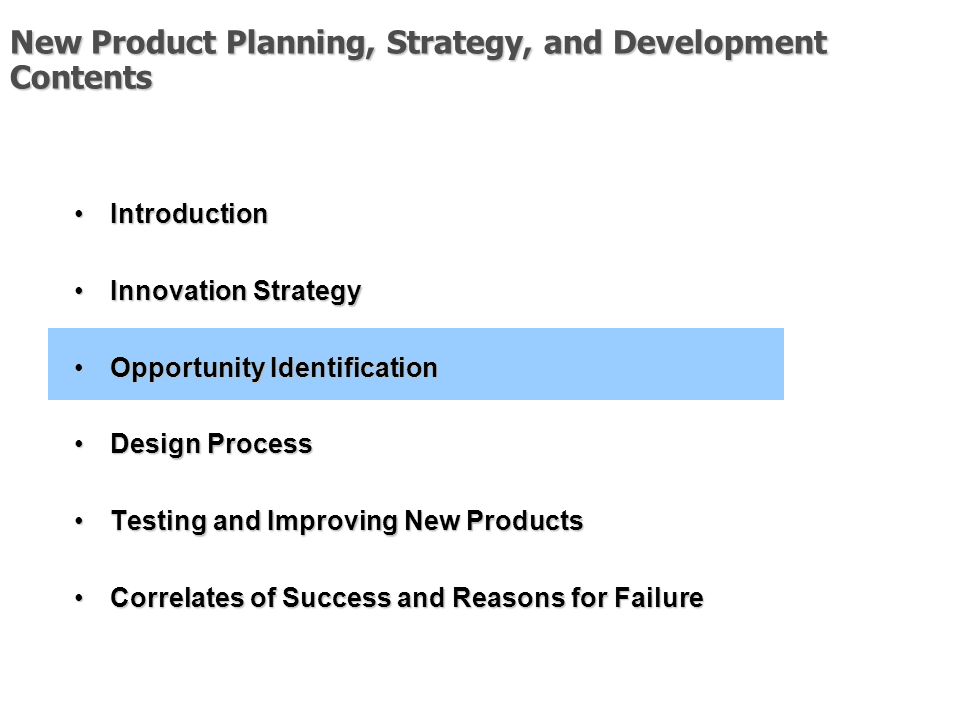The image size is (960, 720).
Task: Click the highlighted Opportunity Identification text
Action: pyautogui.click(x=274, y=368)
